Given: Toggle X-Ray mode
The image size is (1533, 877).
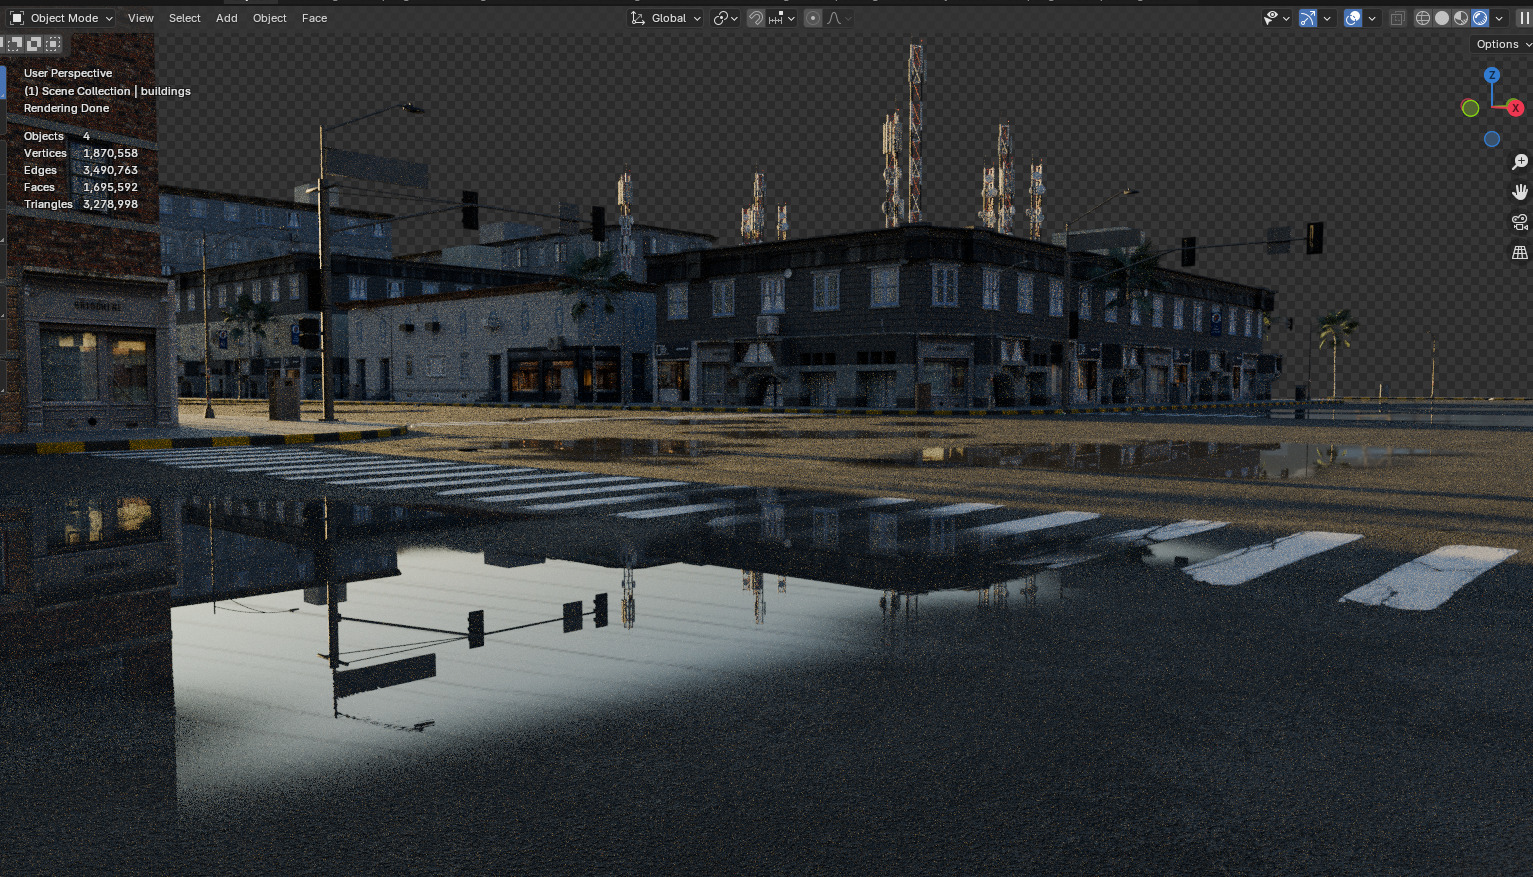Looking at the screenshot, I should [x=1398, y=18].
